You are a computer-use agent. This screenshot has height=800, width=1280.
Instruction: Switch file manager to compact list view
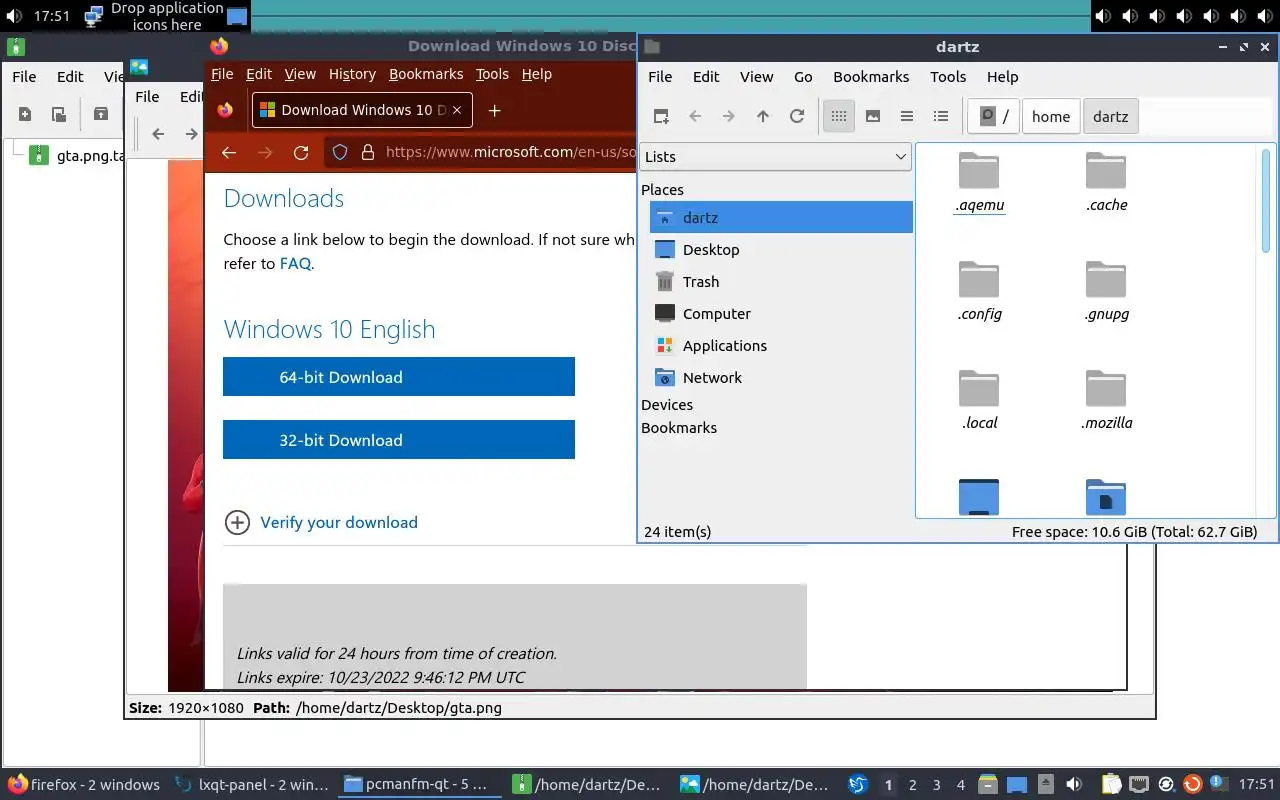907,116
